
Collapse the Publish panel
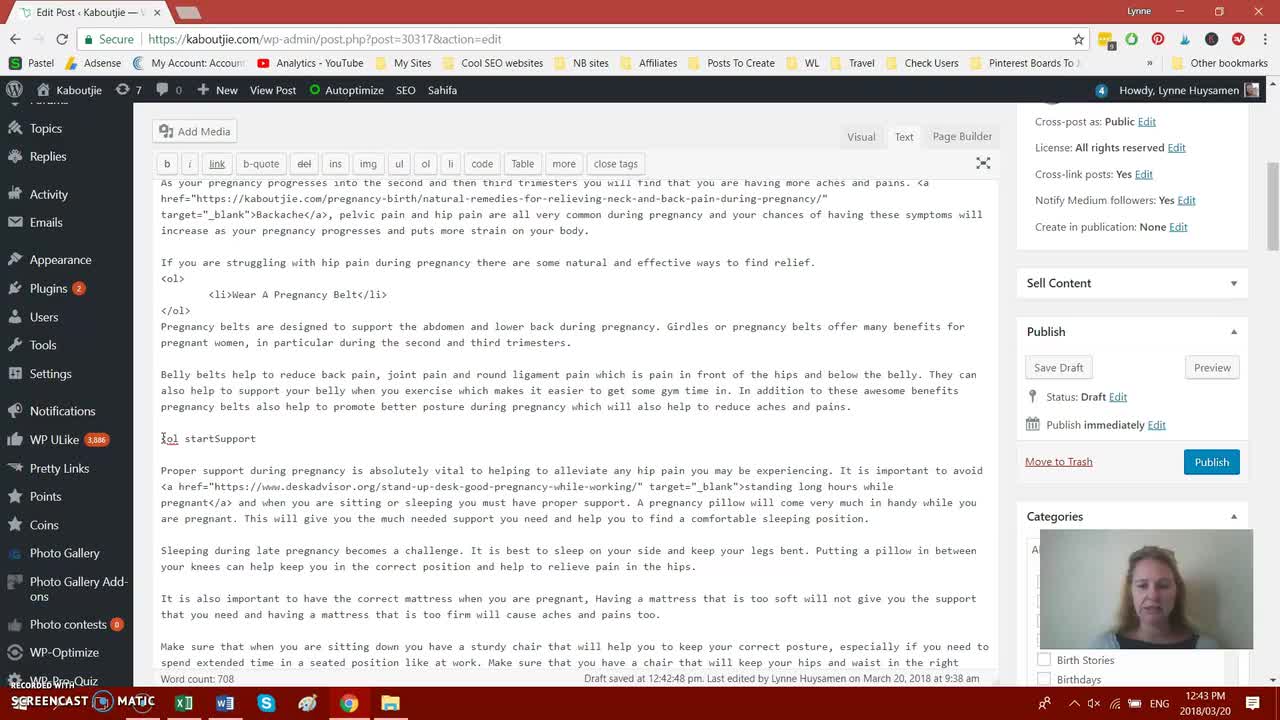[x=1234, y=331]
